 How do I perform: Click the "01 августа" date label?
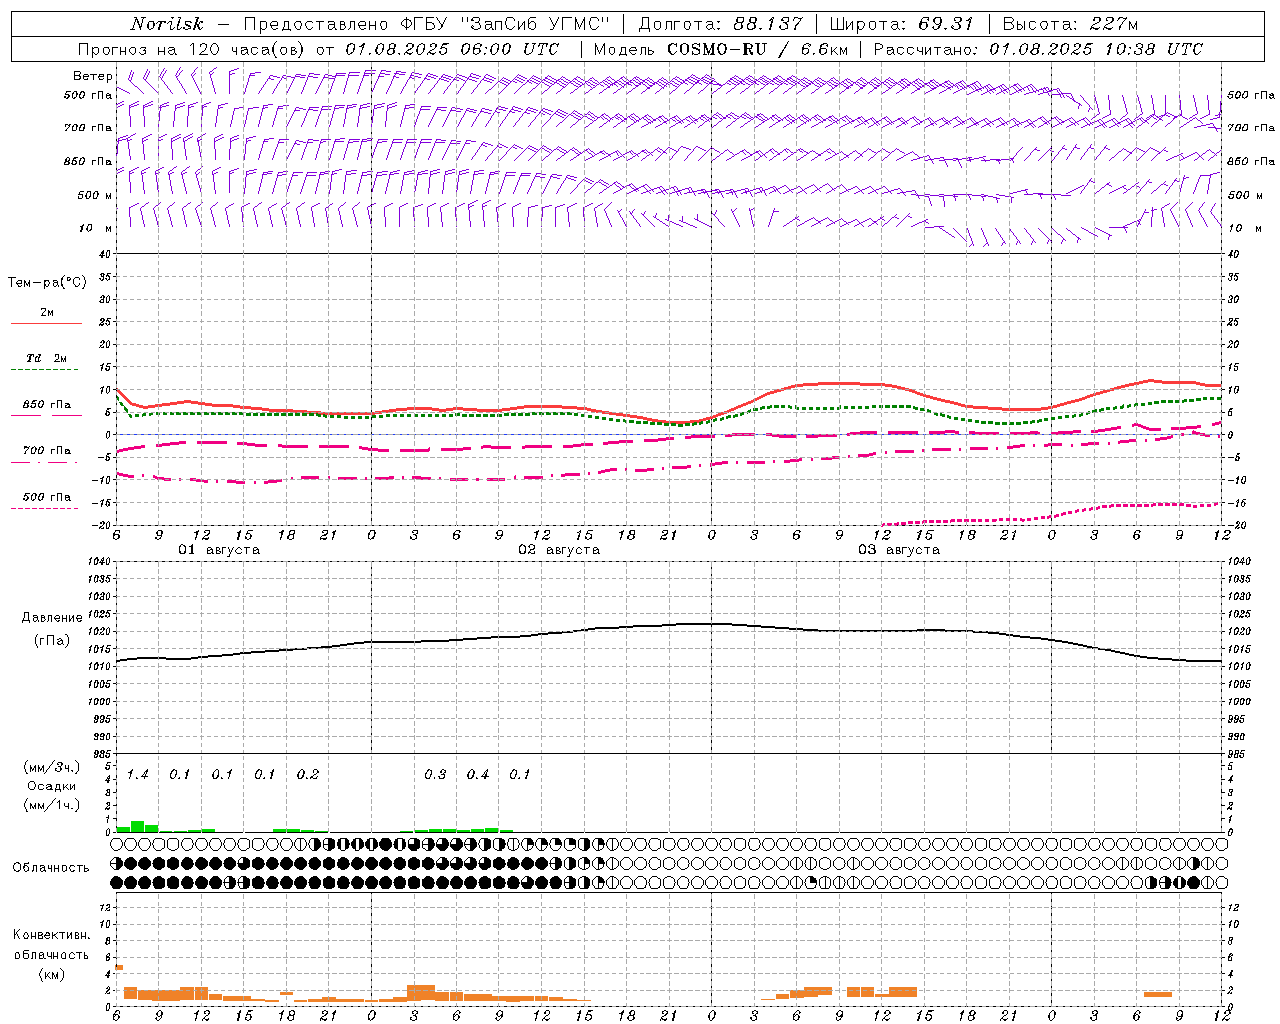tap(219, 550)
